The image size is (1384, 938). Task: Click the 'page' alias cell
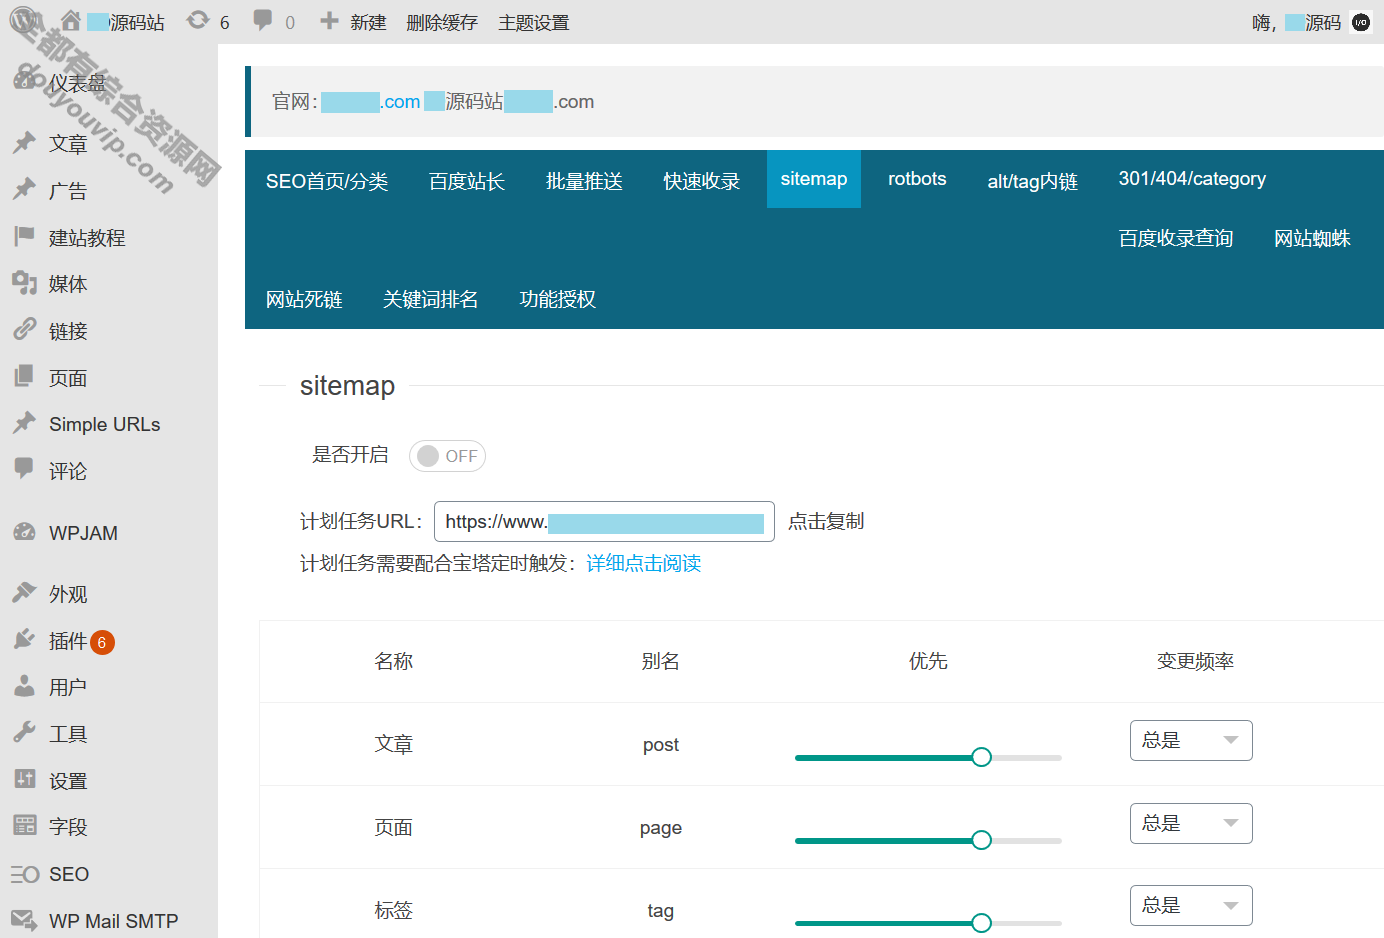[x=661, y=828]
